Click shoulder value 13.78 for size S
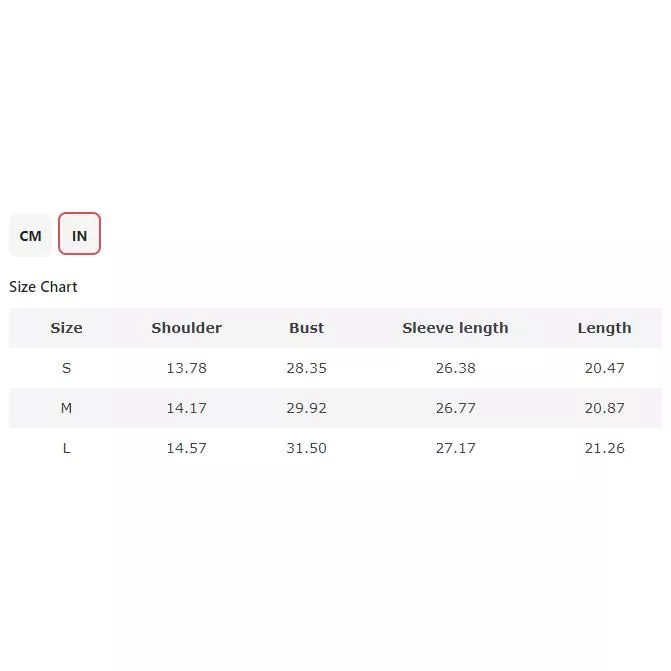This screenshot has width=671, height=671. (186, 368)
